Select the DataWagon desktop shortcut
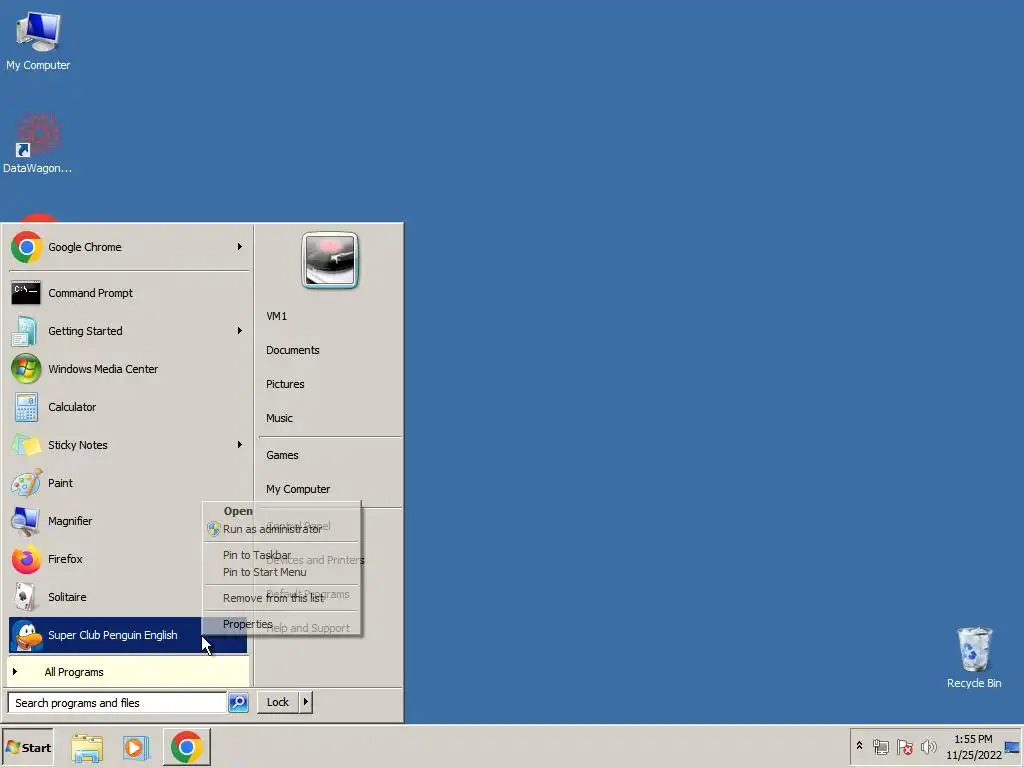The image size is (1024, 768). [x=38, y=142]
